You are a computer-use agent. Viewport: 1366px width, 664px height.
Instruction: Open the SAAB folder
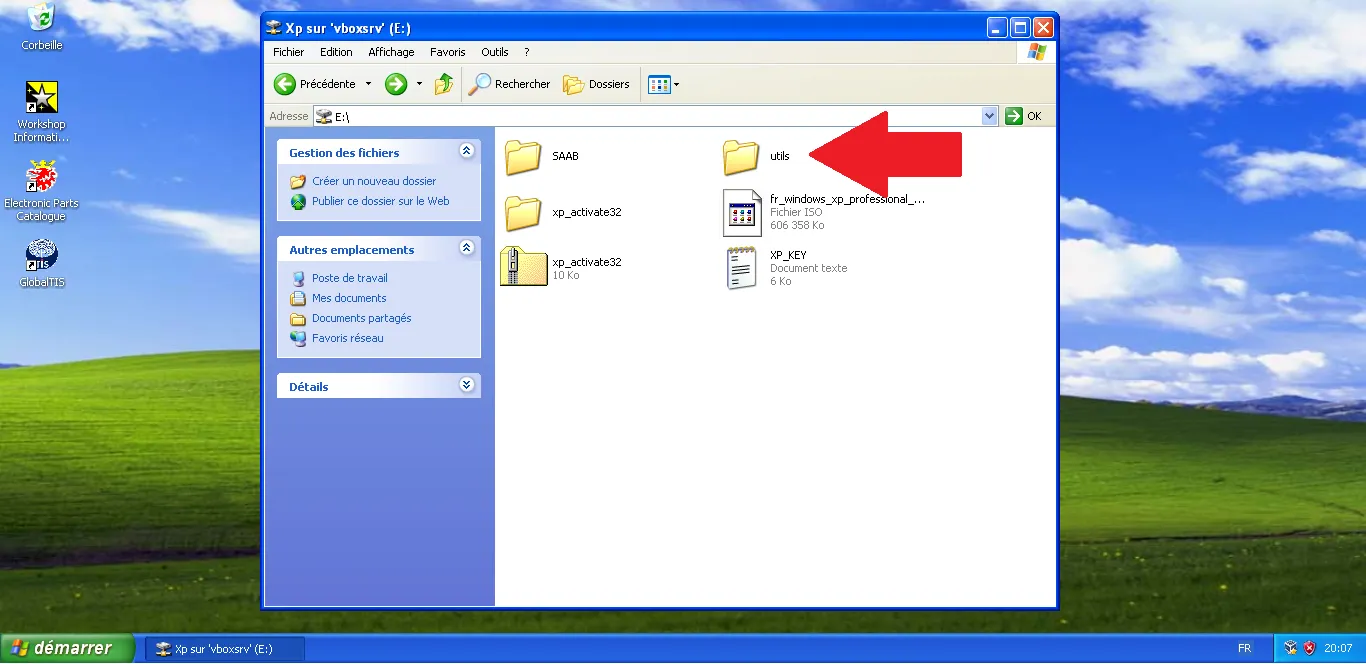click(x=523, y=156)
